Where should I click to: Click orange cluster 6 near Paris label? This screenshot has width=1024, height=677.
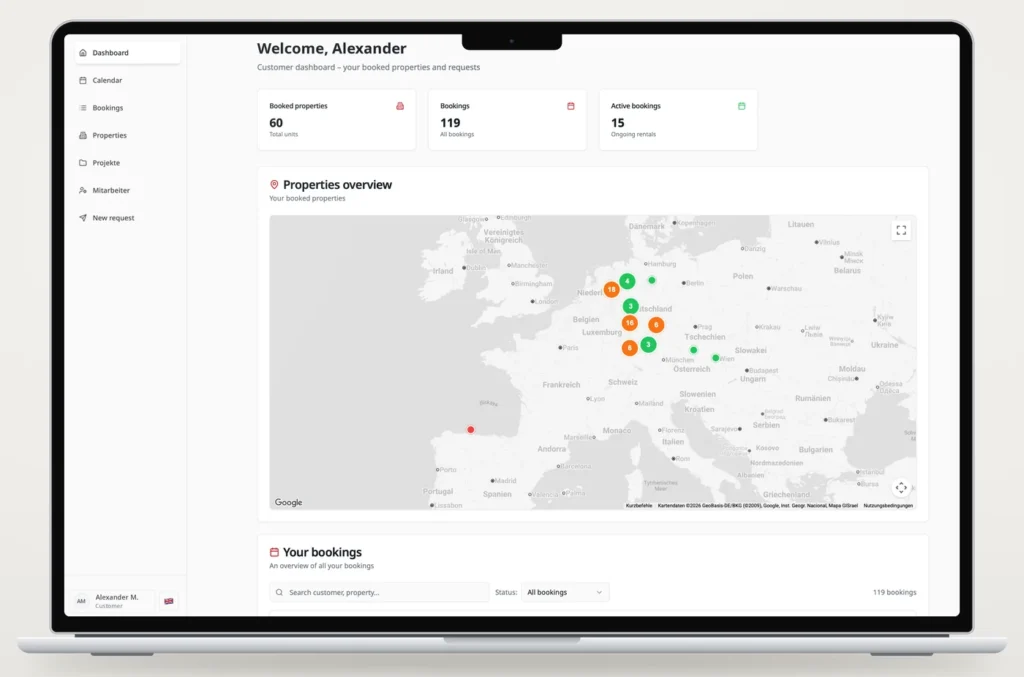click(x=630, y=348)
